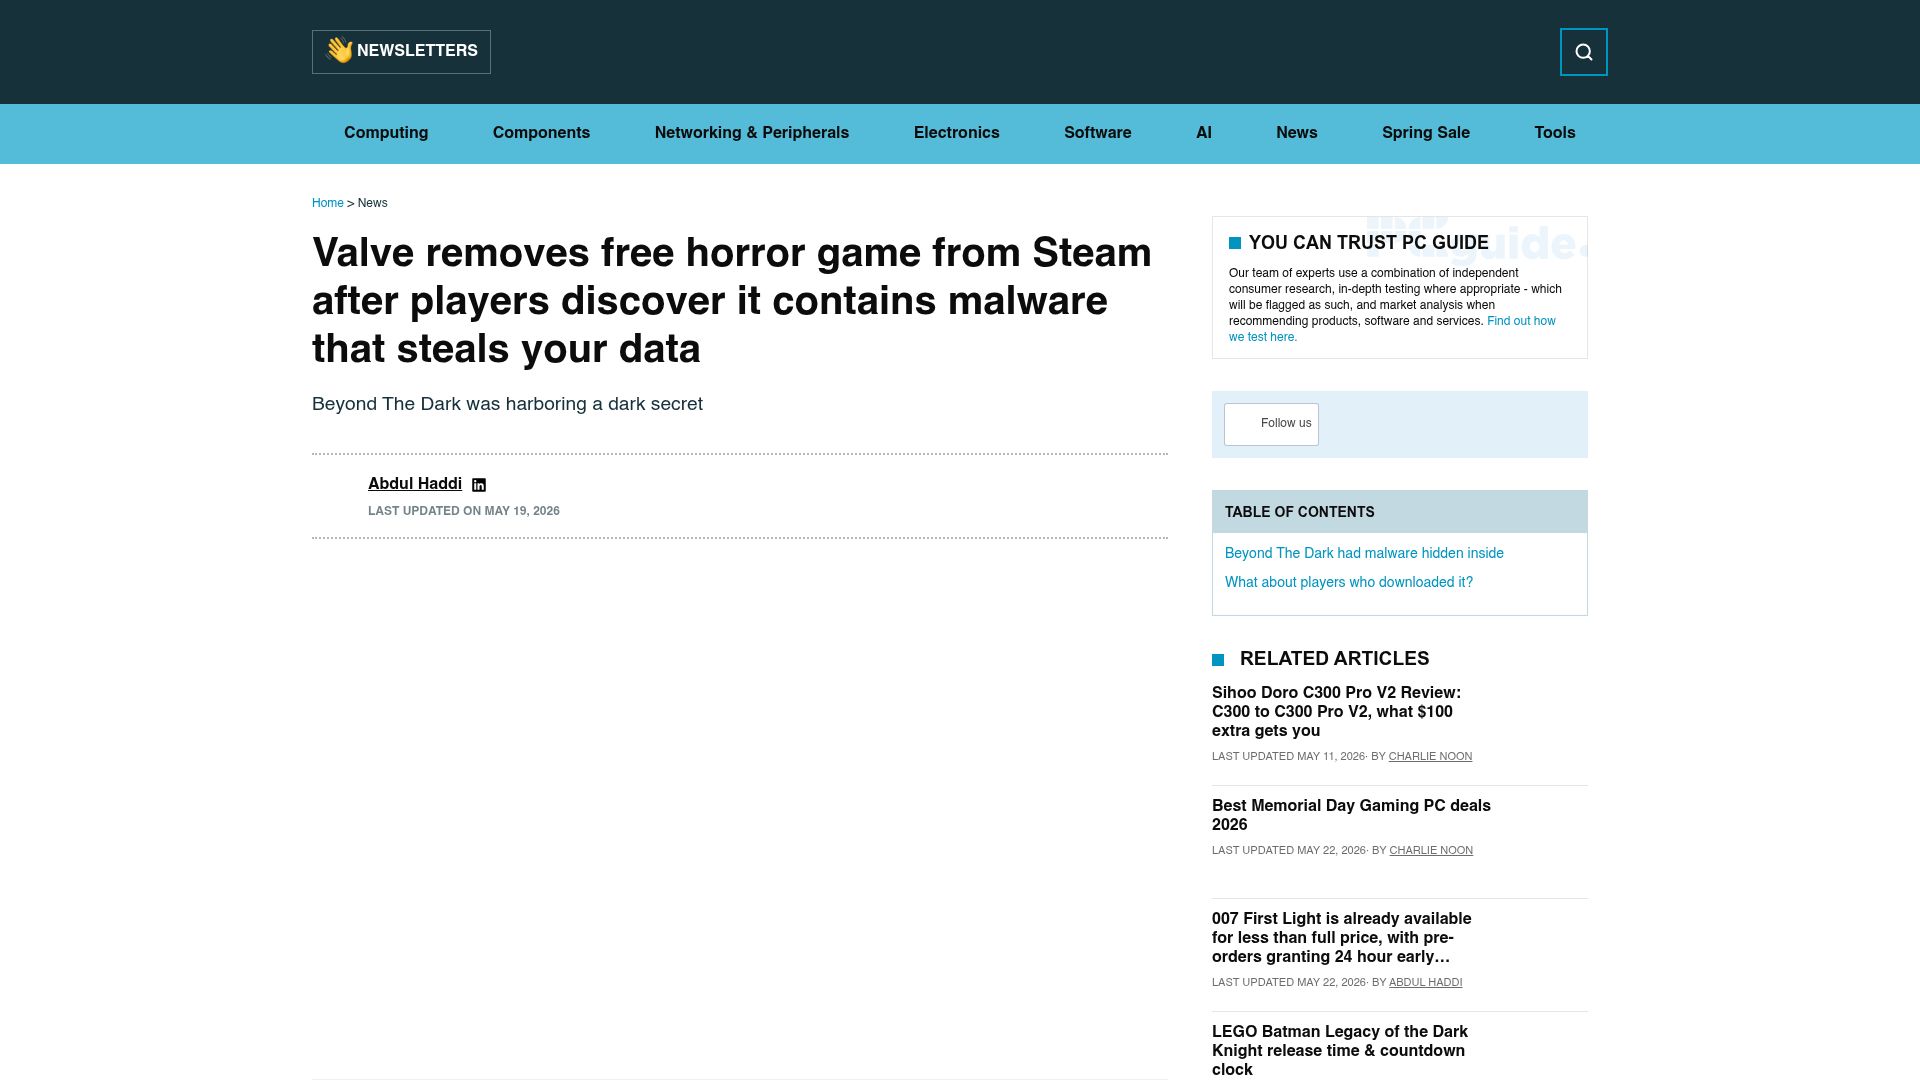Open the Tools menu
The image size is (1920, 1080).
tap(1555, 133)
